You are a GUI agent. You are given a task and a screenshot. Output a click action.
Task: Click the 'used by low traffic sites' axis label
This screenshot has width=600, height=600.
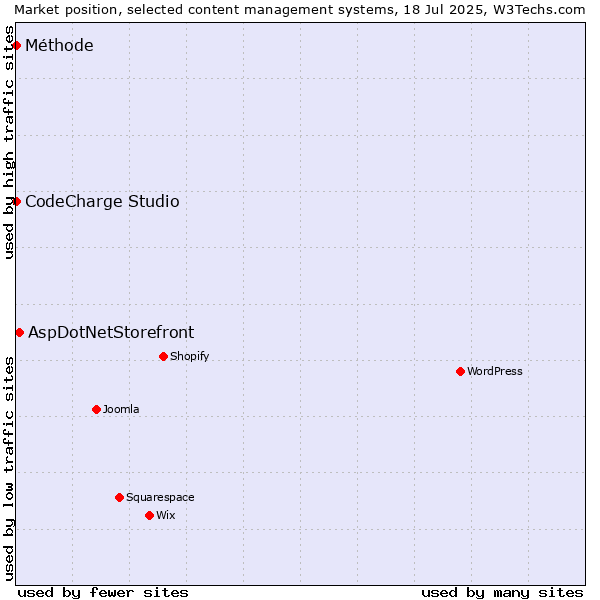[9, 469]
